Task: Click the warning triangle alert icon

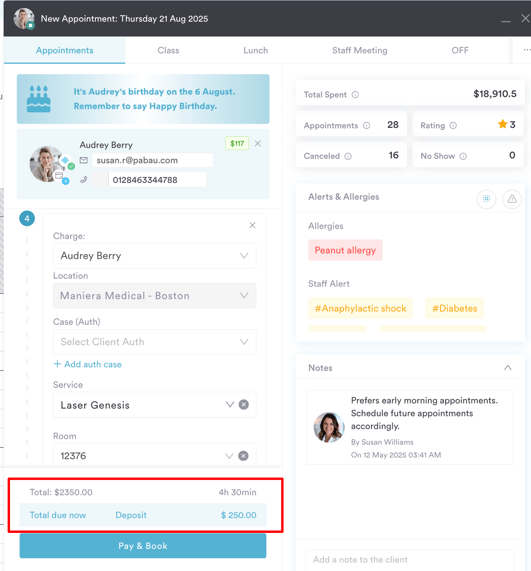Action: tap(512, 199)
